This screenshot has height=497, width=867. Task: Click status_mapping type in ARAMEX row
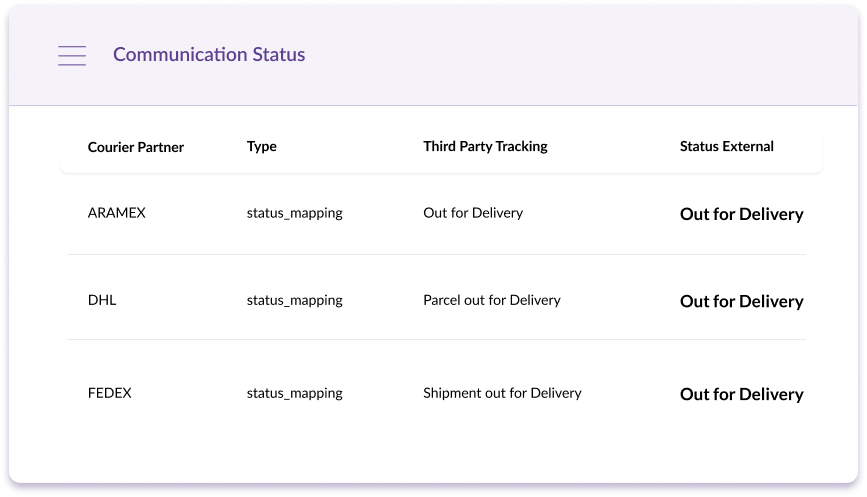point(295,213)
